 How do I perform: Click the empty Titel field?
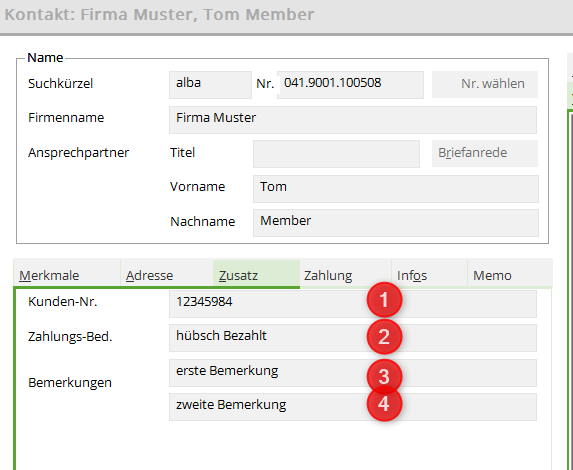point(336,154)
